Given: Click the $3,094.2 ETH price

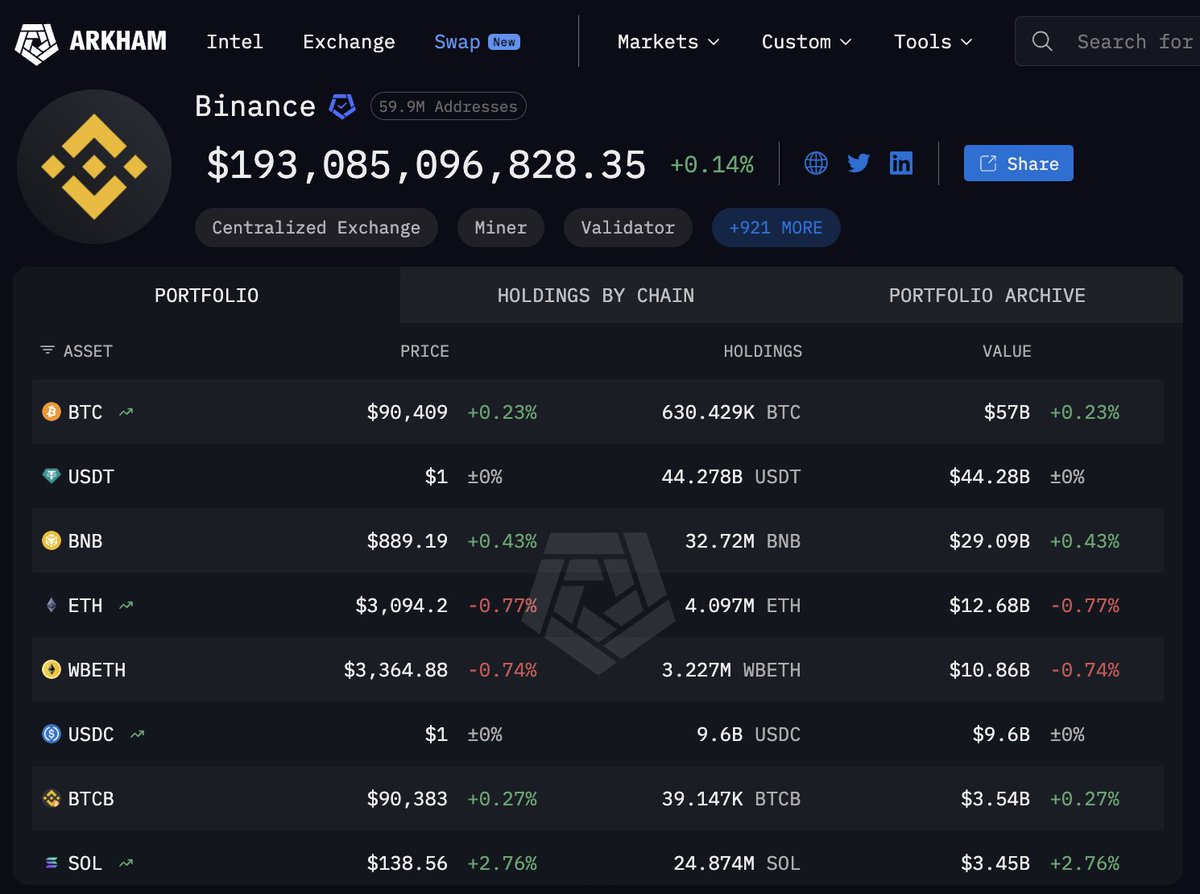Looking at the screenshot, I should [x=402, y=605].
